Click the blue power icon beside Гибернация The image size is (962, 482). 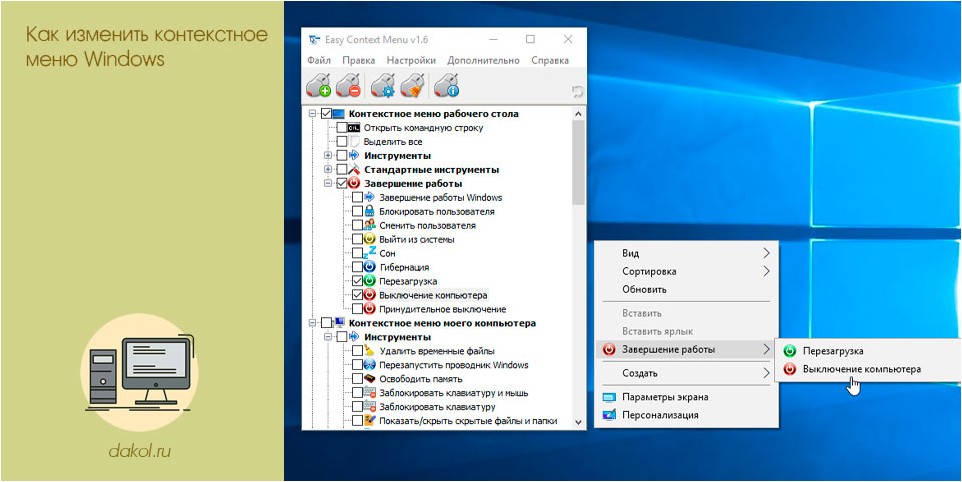[369, 267]
